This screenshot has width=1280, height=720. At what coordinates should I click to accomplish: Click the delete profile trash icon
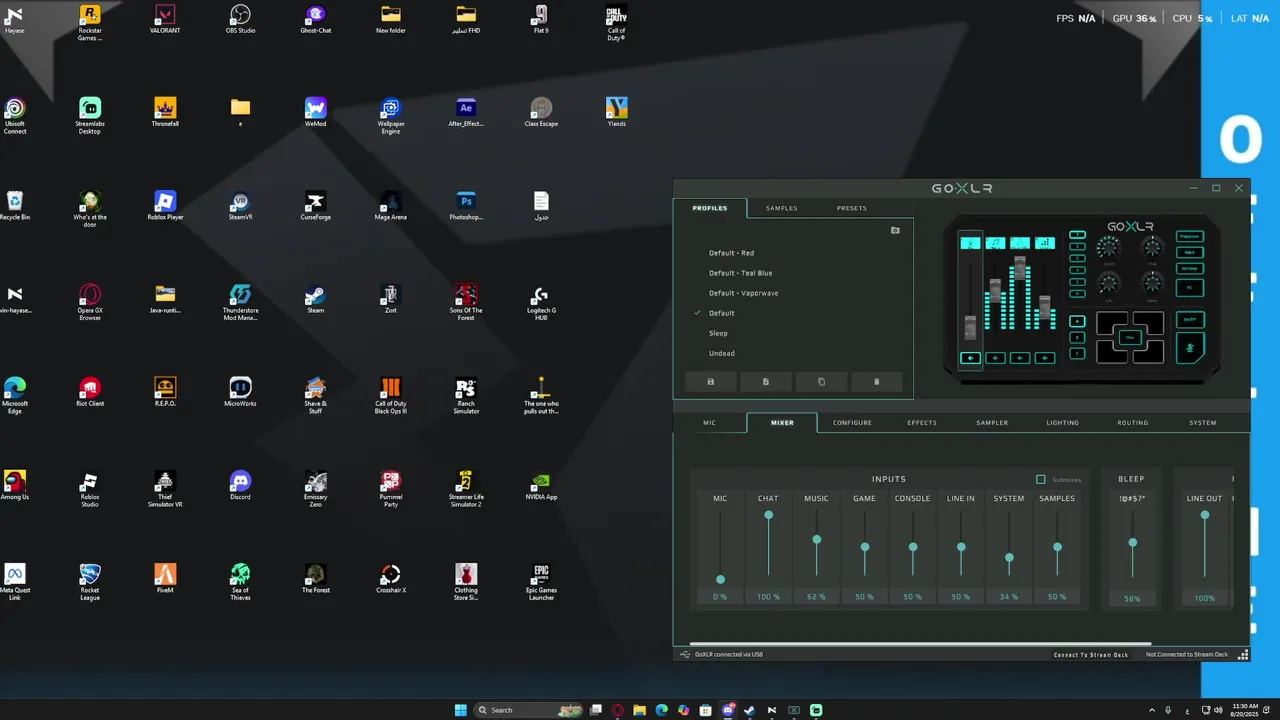coord(877,381)
